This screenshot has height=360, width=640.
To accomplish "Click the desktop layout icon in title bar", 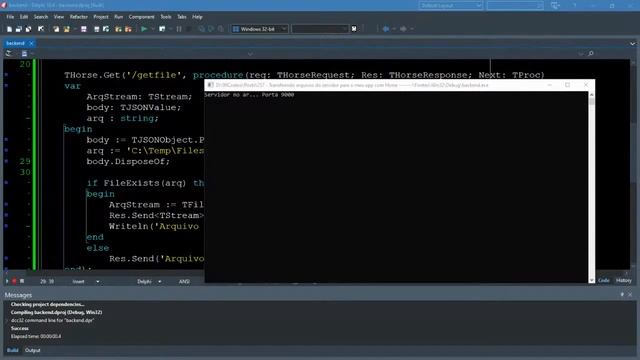I will pos(555,5).
